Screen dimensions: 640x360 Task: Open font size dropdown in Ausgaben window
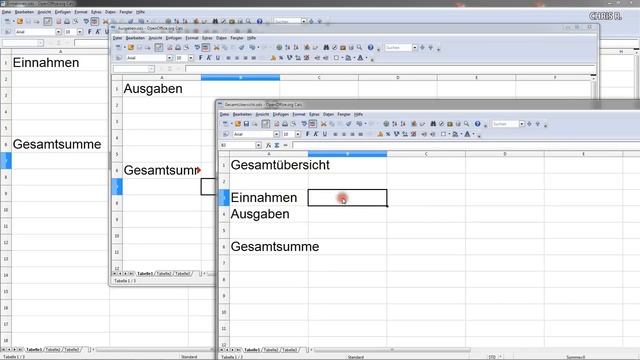pos(191,58)
